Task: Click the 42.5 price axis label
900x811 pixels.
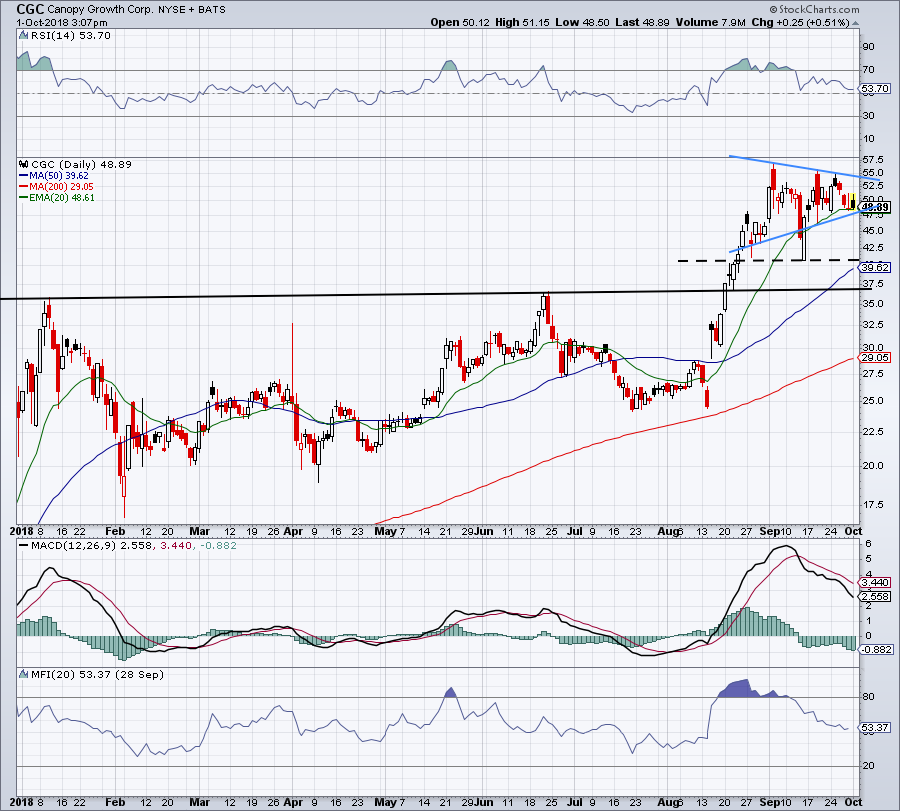Action: [x=873, y=248]
